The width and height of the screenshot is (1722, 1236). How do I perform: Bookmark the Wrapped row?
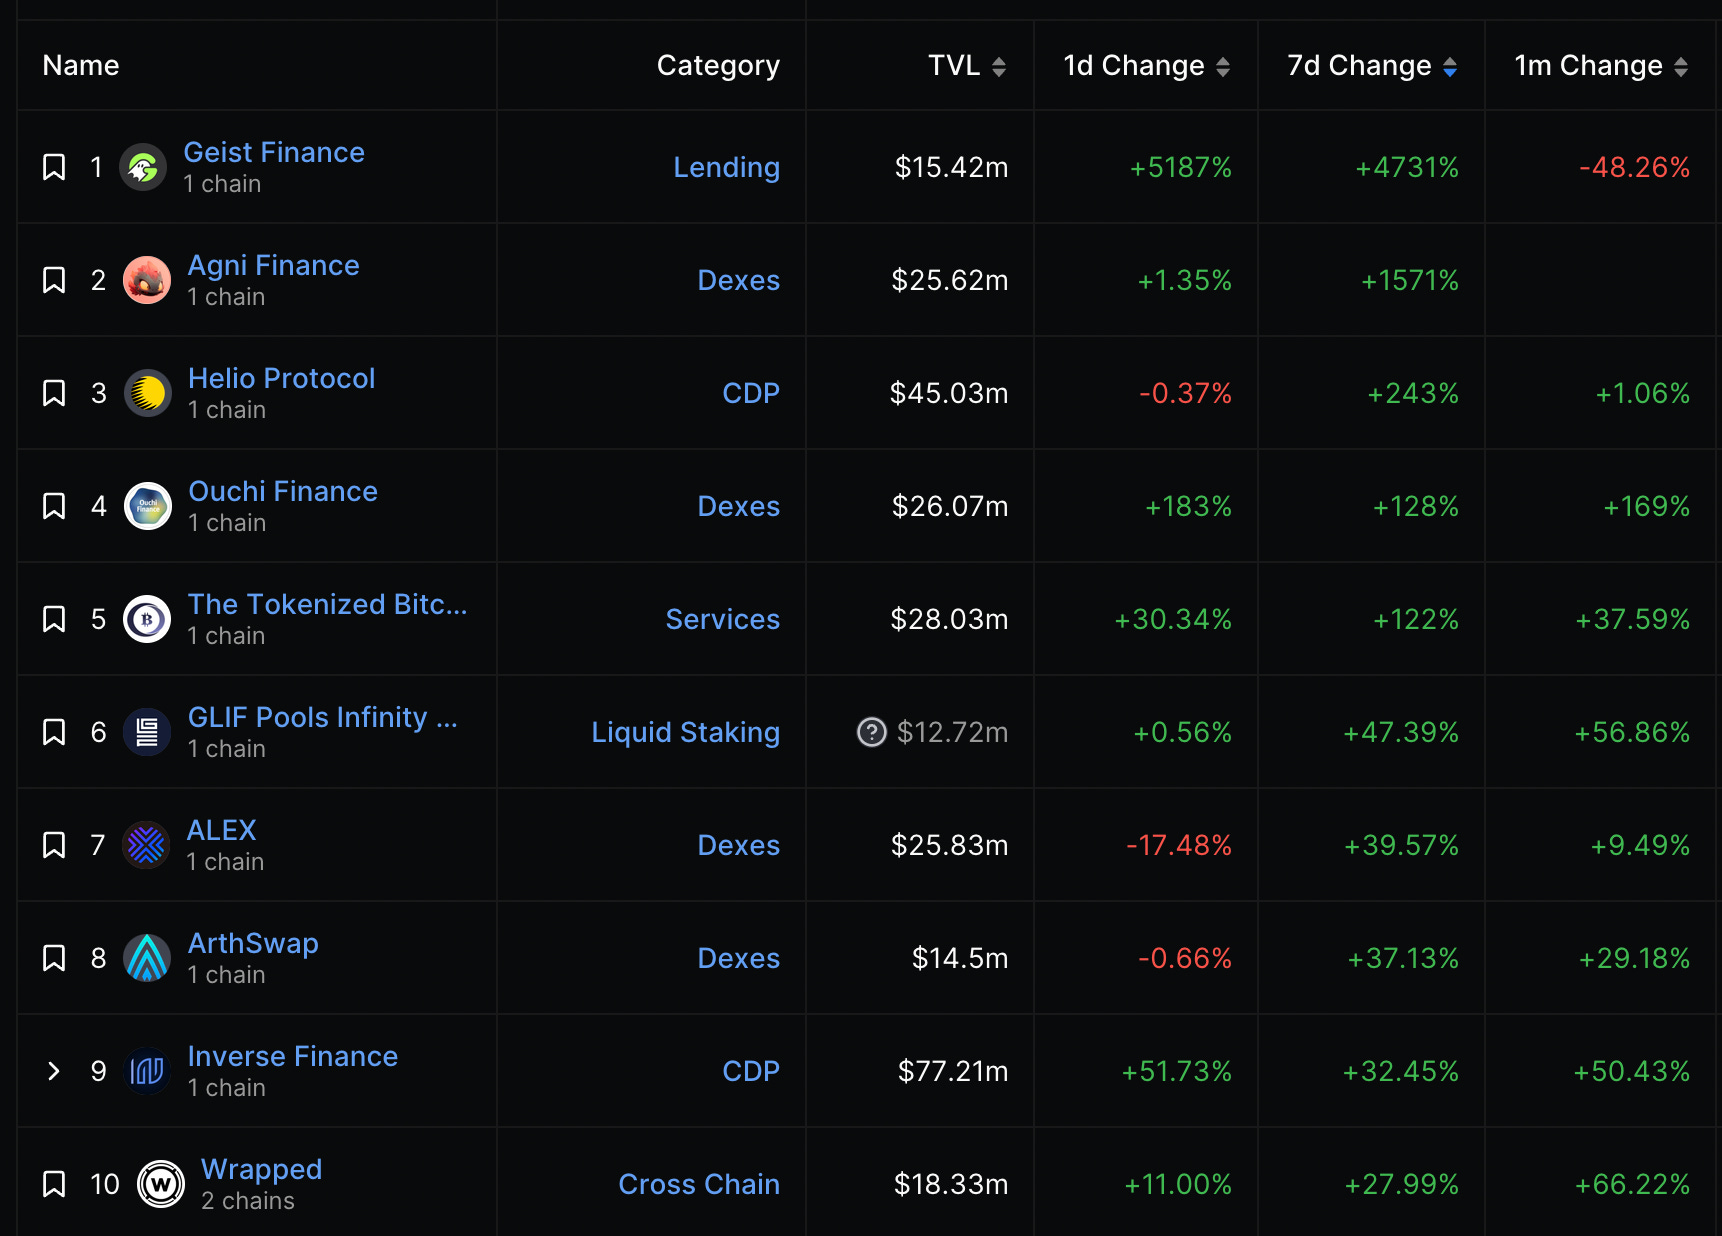pyautogui.click(x=54, y=1184)
